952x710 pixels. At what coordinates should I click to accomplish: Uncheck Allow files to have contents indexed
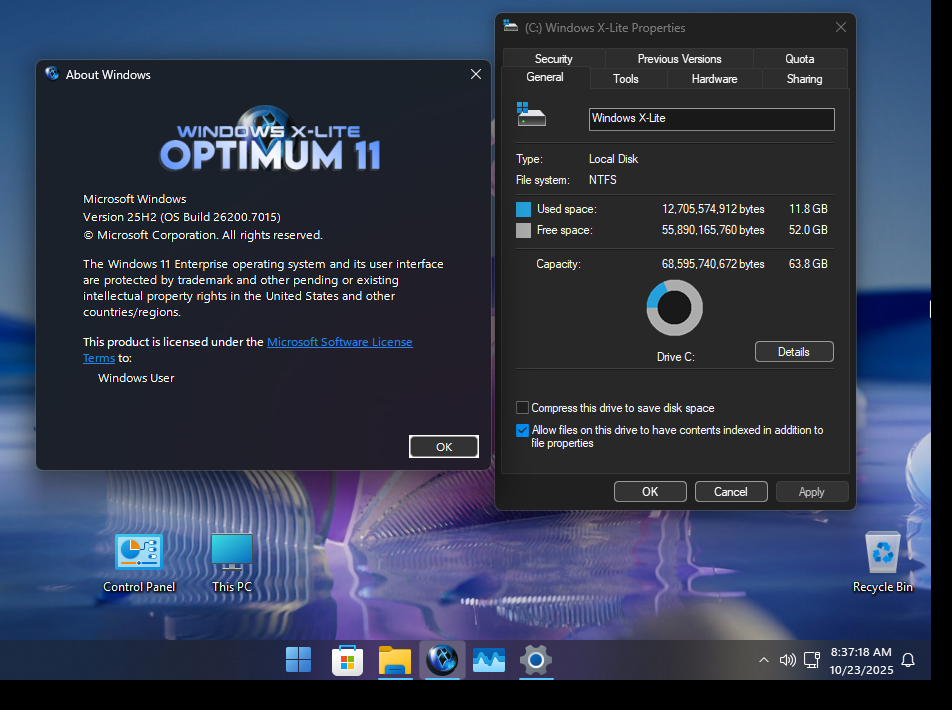point(522,430)
